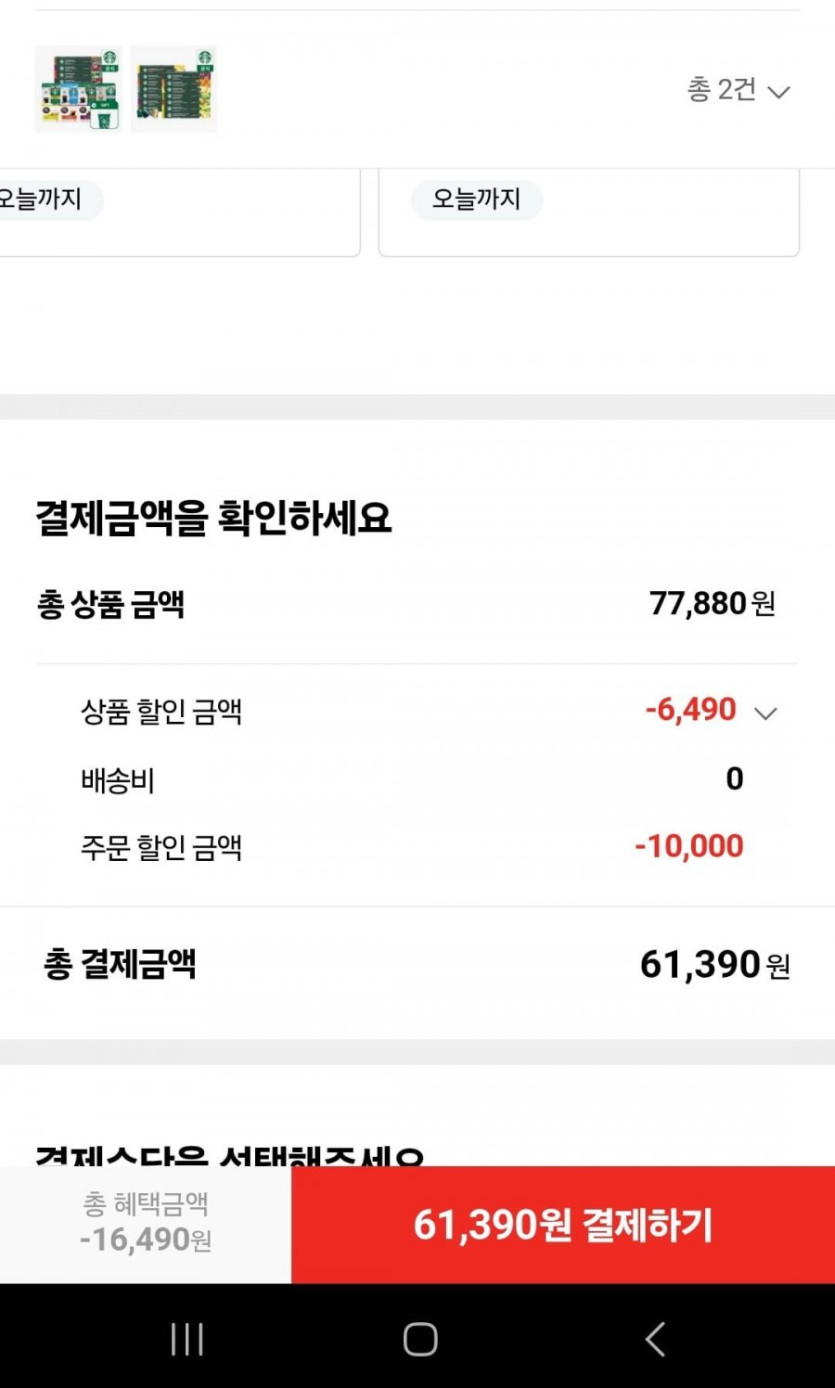Expand the 총 2건 order items list

pyautogui.click(x=738, y=90)
